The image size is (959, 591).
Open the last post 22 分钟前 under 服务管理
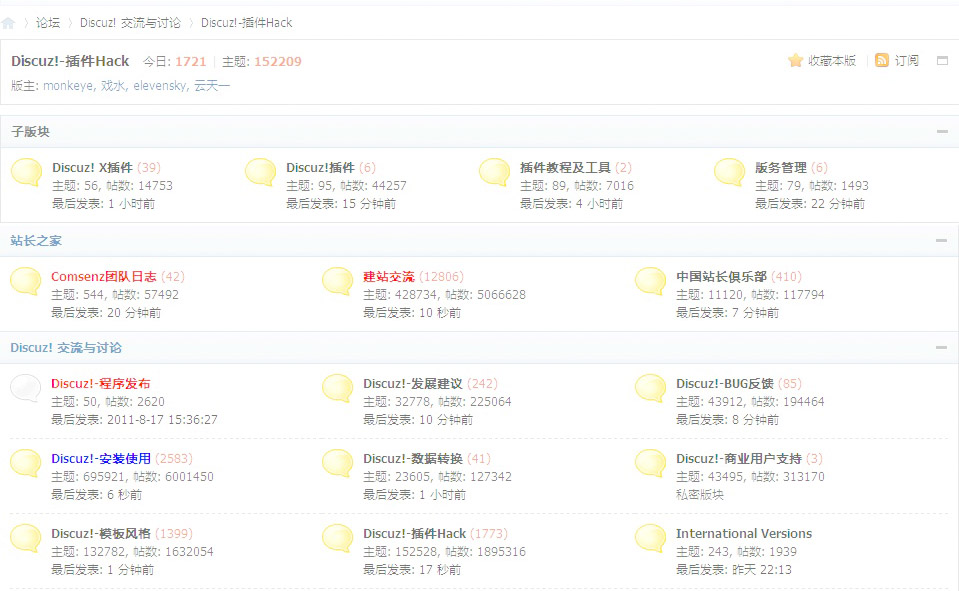coord(838,204)
